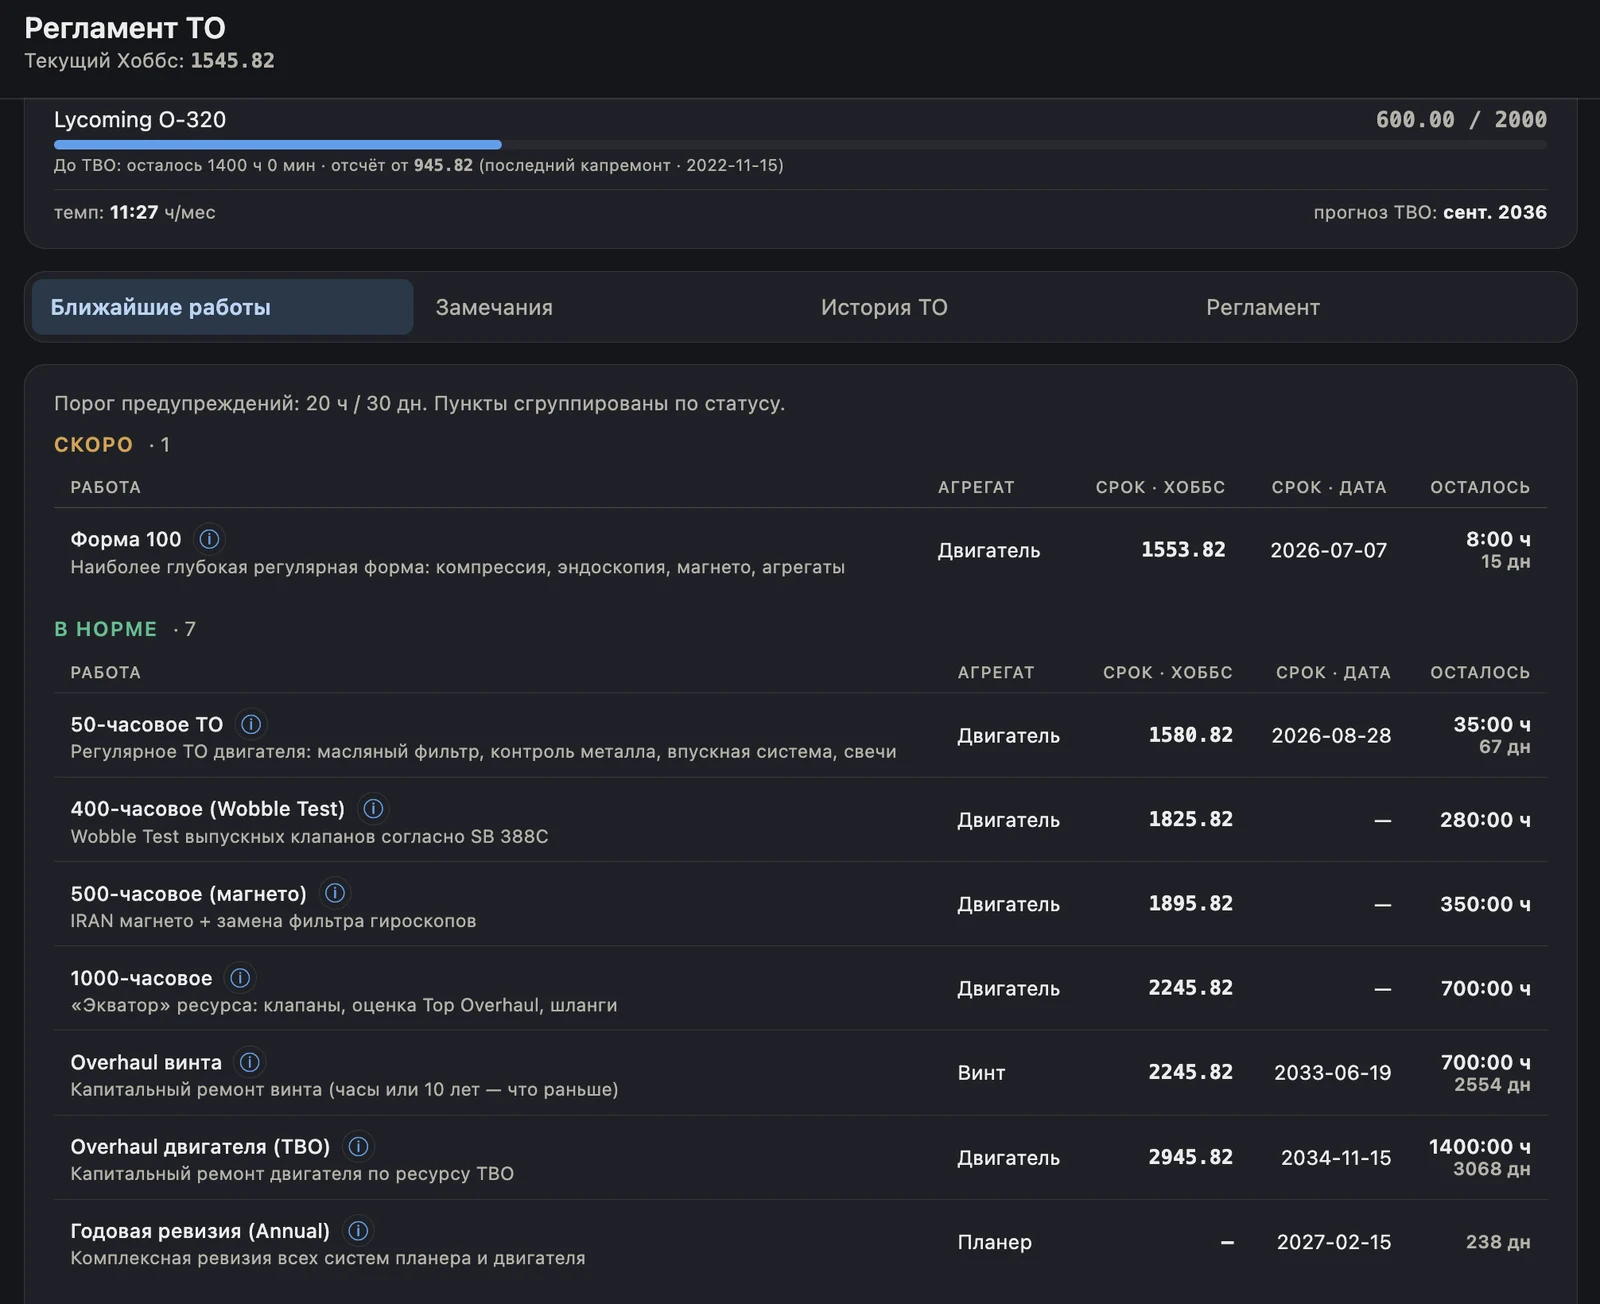1600x1304 pixels.
Task: Click the Hobbs due value 1553.82
Action: 1183,550
